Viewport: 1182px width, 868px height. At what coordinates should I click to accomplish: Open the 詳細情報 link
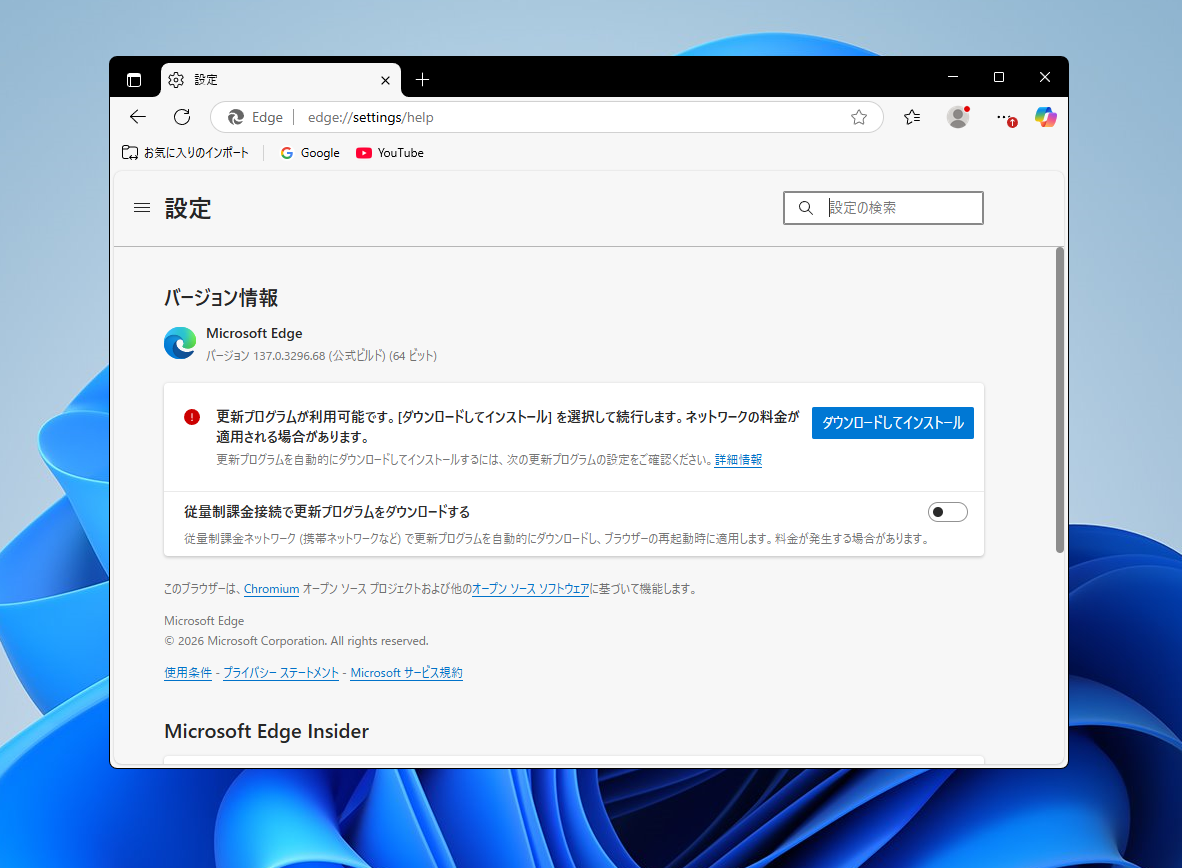pyautogui.click(x=738, y=459)
